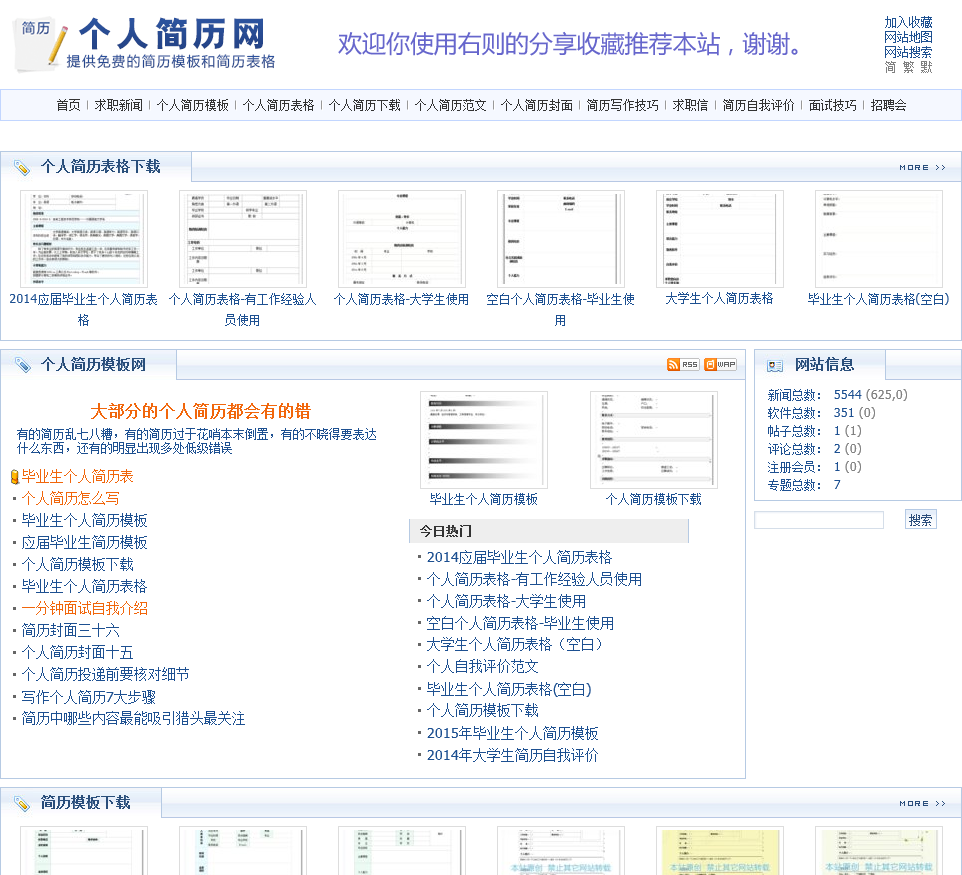Open 求职新闻 navigation item

click(x=118, y=106)
